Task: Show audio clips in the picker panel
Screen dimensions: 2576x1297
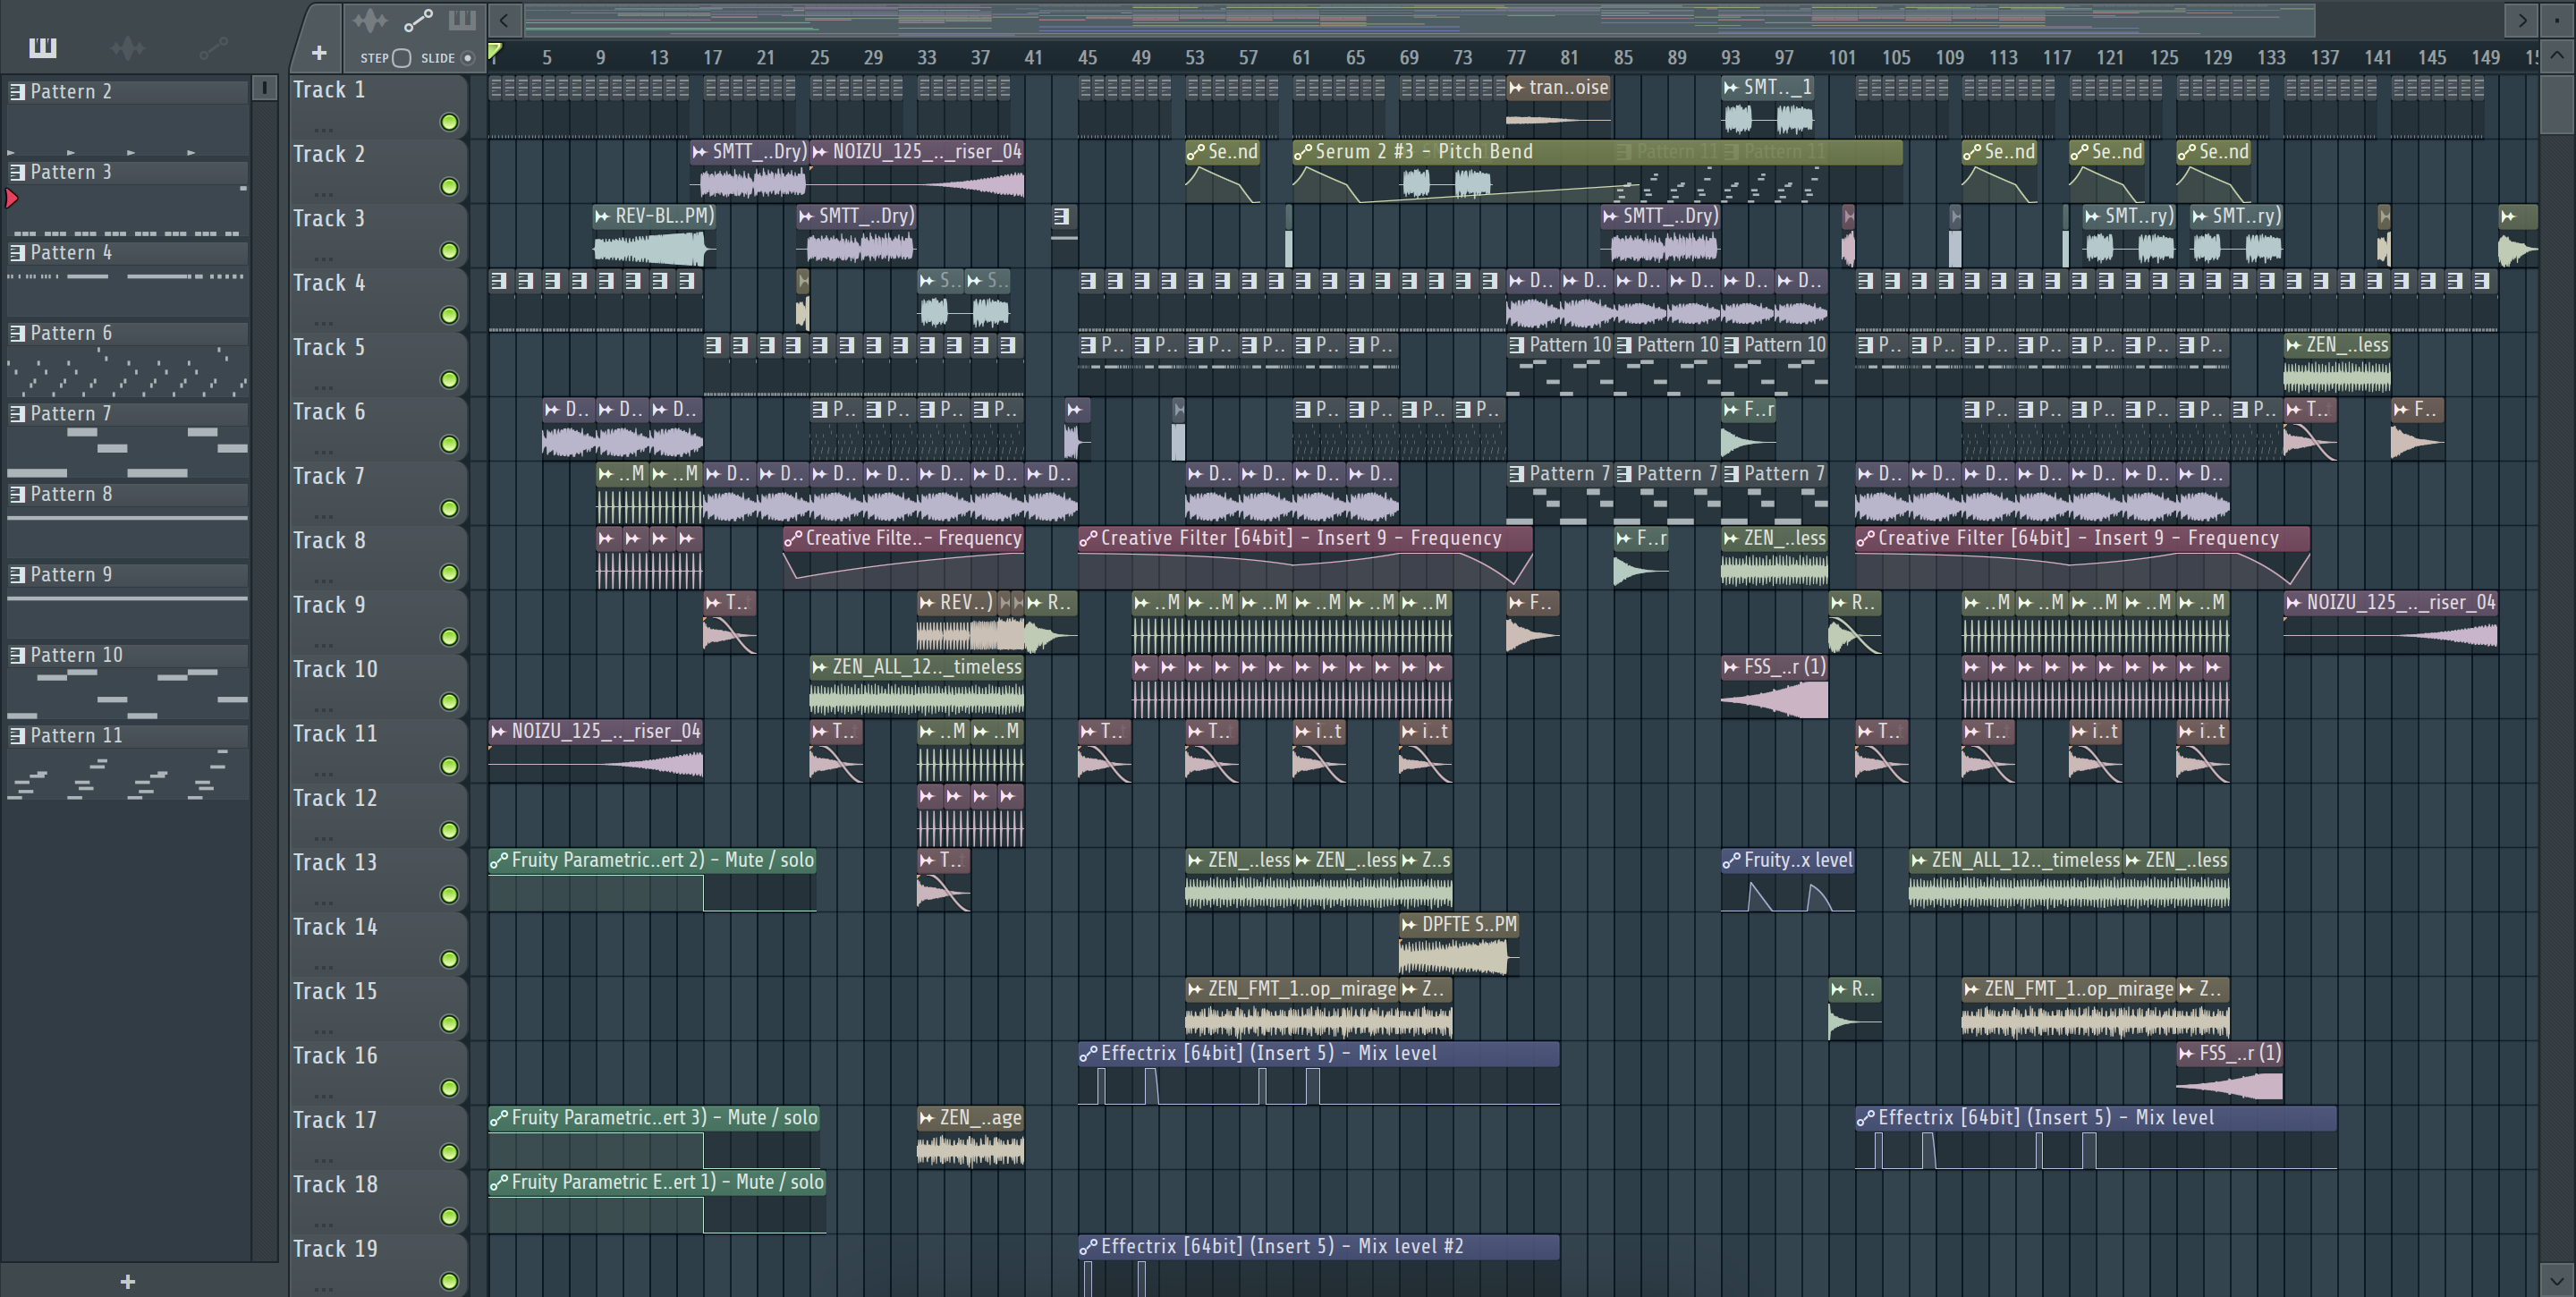Action: 127,47
